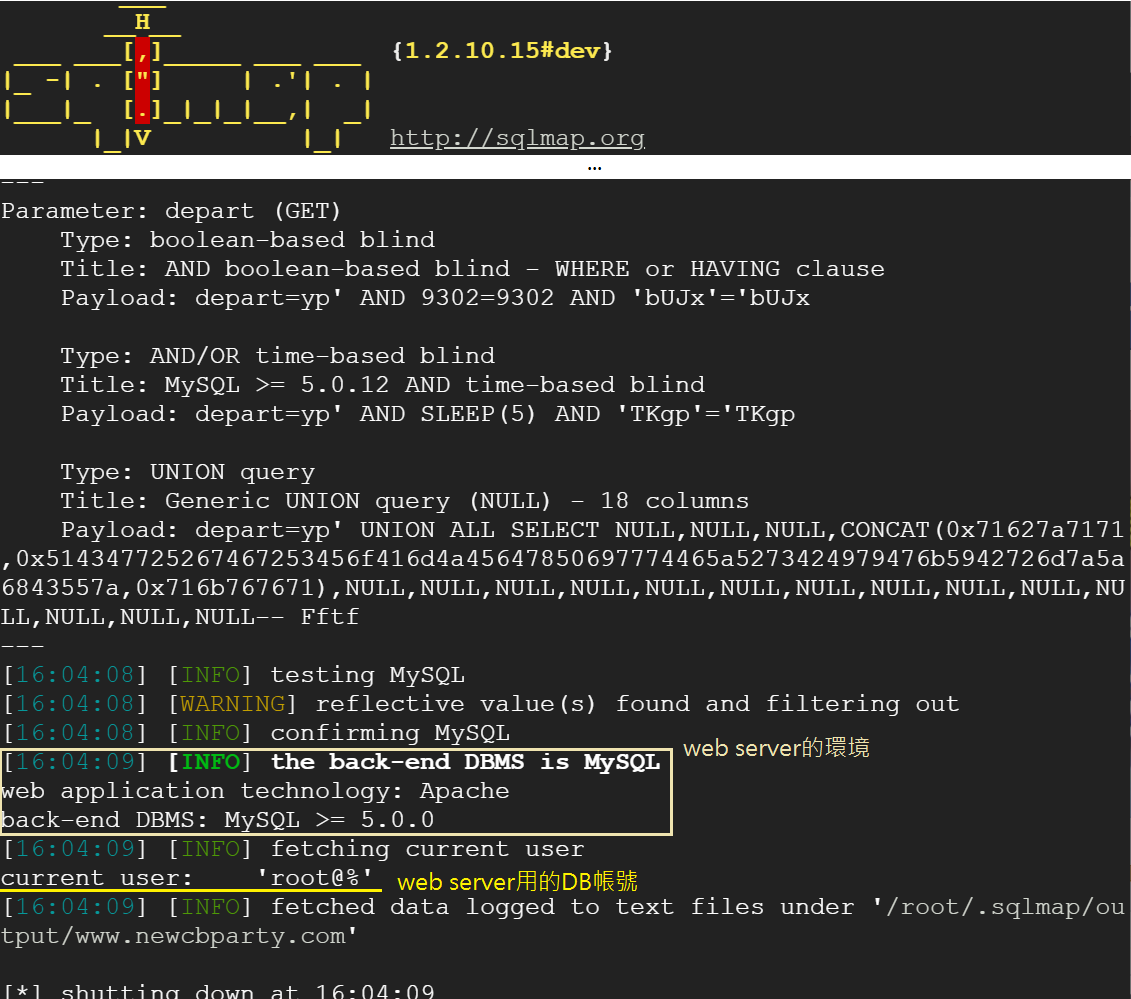
Task: Open the http://sqlmap.org link
Action: coord(517,137)
